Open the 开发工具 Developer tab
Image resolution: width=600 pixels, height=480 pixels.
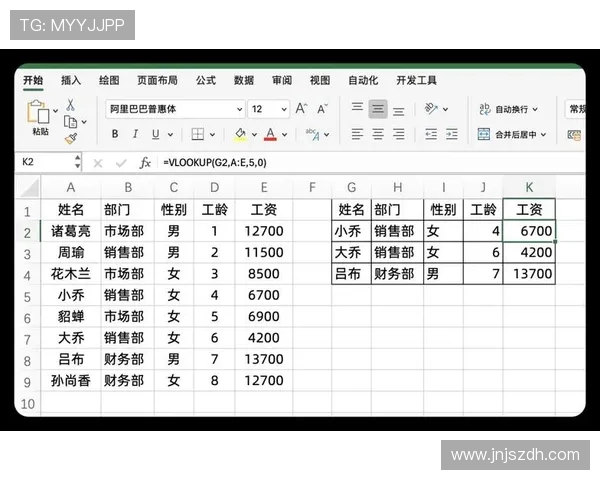click(416, 80)
